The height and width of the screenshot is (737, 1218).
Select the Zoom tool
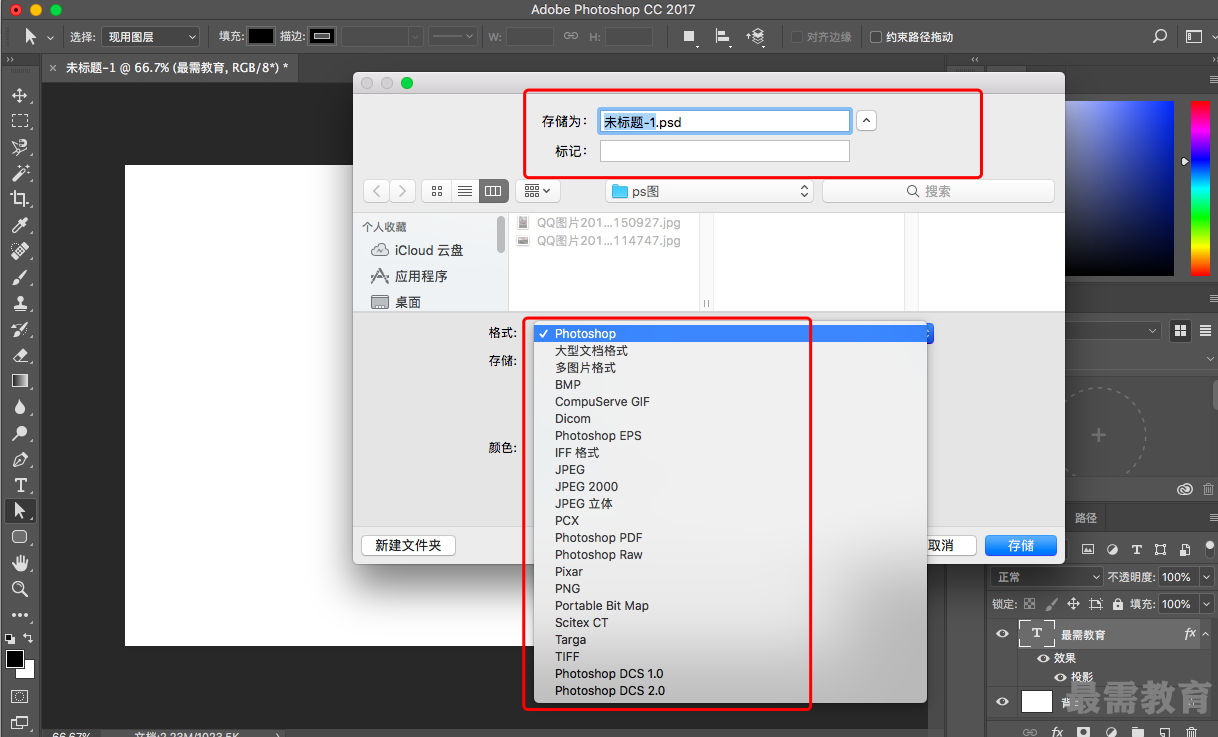click(19, 589)
